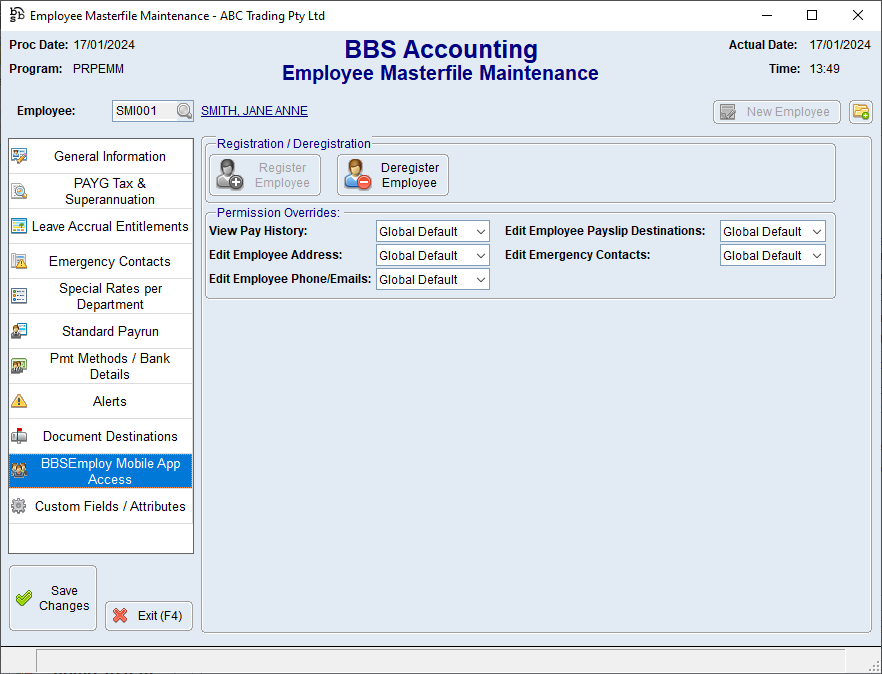Open Edit Employee Payslip Destinations dropdown

click(x=773, y=232)
